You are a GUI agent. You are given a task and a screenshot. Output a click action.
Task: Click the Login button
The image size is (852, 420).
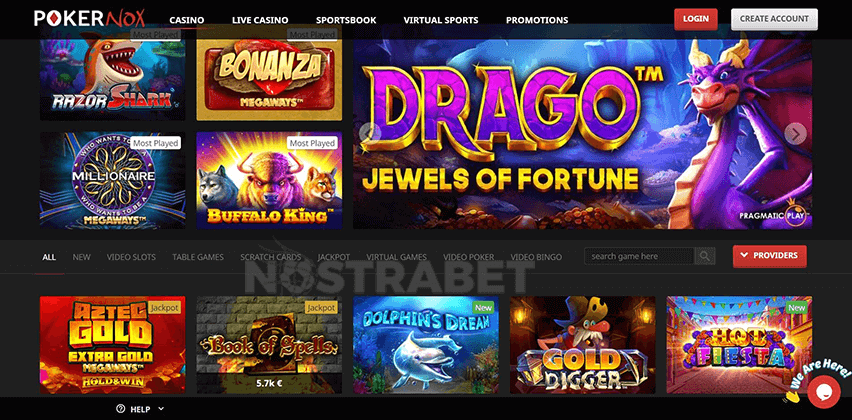[696, 19]
